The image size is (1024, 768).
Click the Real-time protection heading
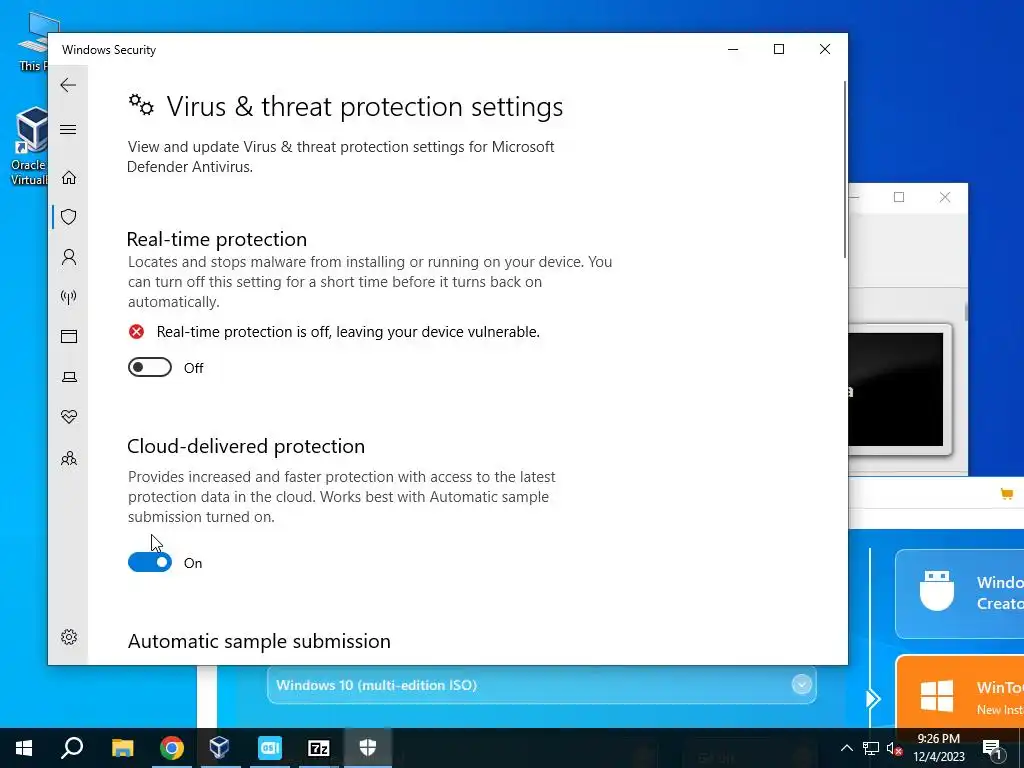217,239
